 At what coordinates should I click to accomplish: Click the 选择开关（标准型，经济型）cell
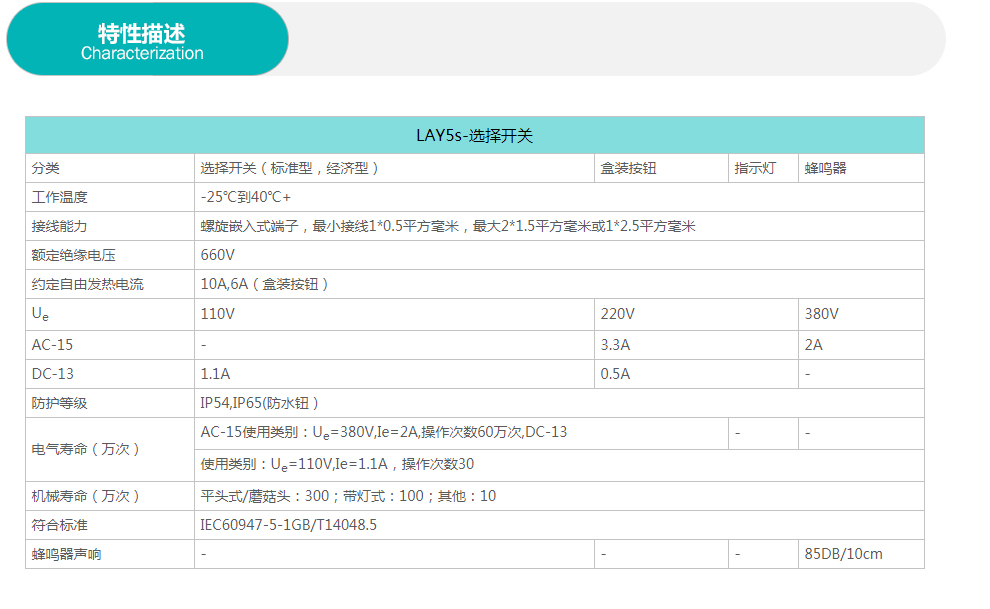pos(290,168)
